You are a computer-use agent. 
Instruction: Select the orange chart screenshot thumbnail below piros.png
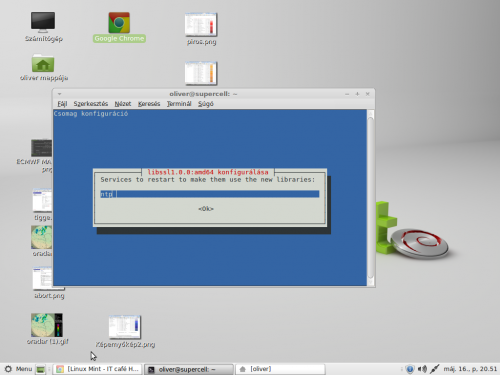pyautogui.click(x=201, y=73)
